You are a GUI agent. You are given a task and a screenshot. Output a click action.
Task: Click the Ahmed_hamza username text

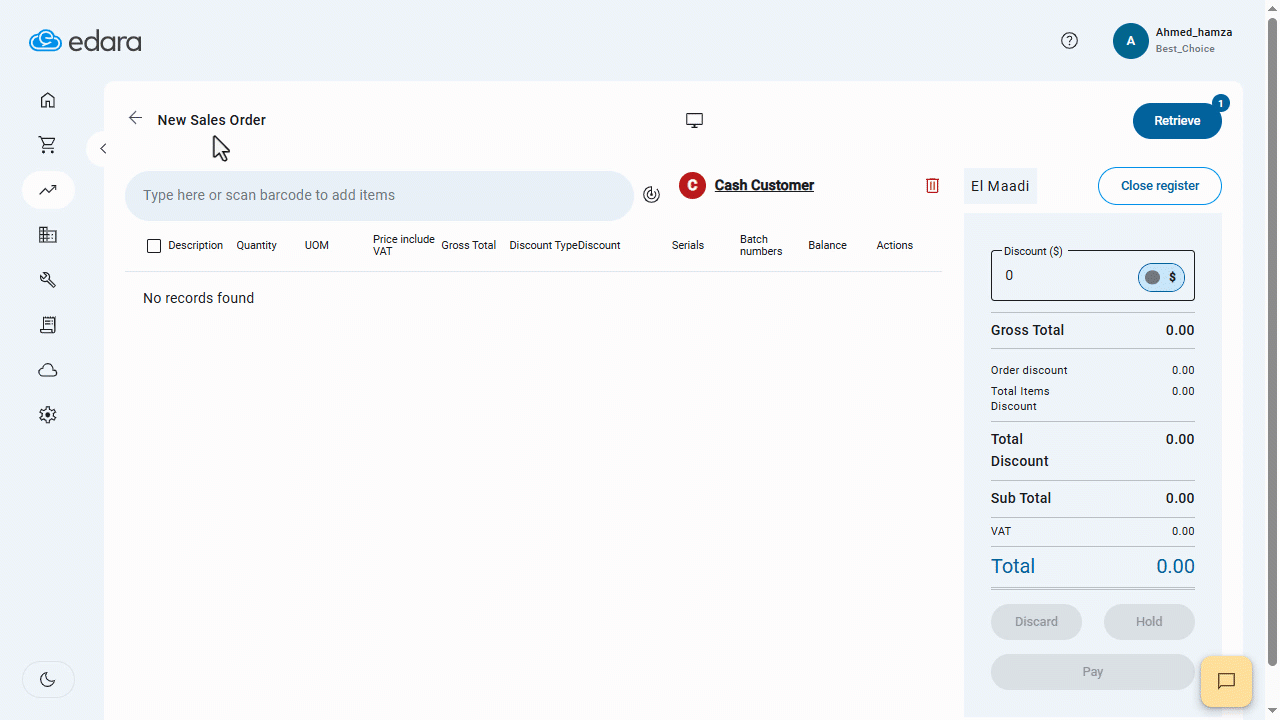pyautogui.click(x=1194, y=32)
